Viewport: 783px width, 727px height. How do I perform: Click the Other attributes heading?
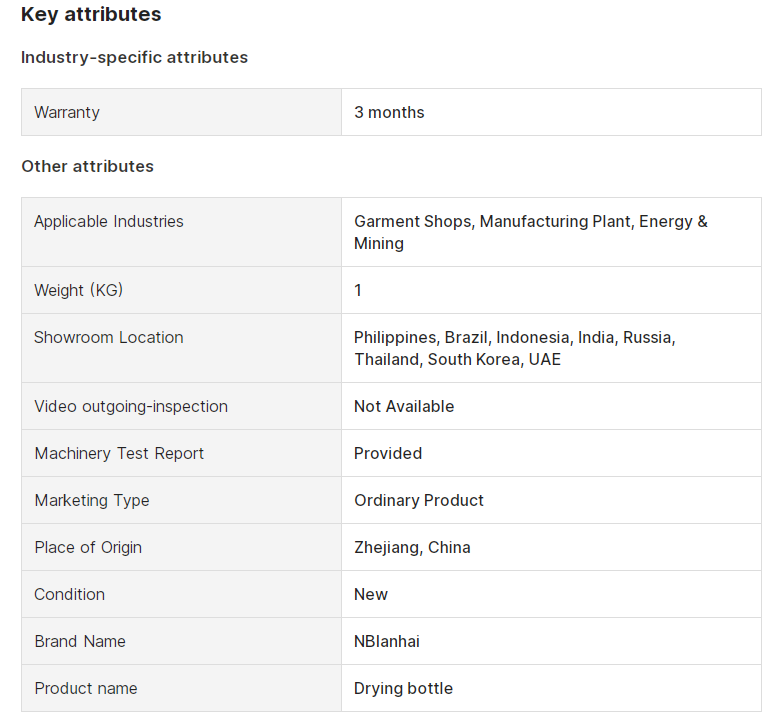[87, 166]
